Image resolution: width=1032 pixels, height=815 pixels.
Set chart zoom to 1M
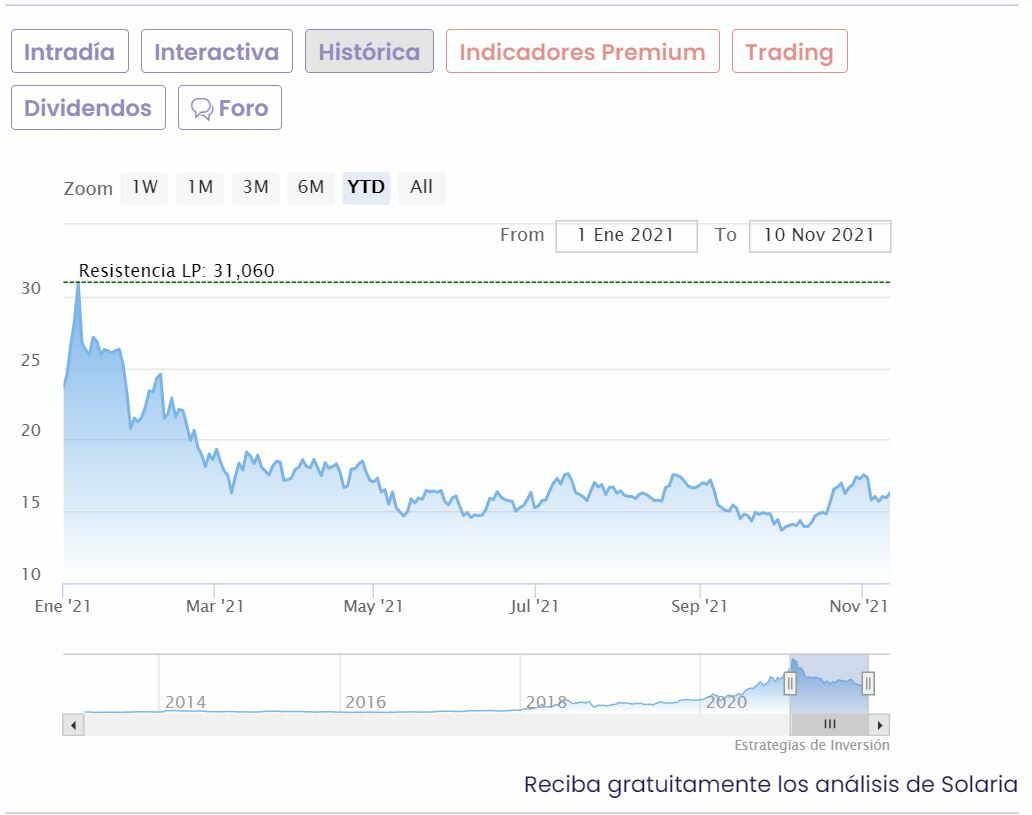200,187
